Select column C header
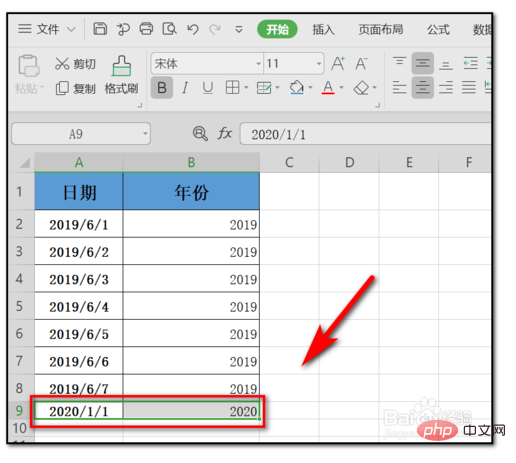516x463 pixels. coord(289,162)
